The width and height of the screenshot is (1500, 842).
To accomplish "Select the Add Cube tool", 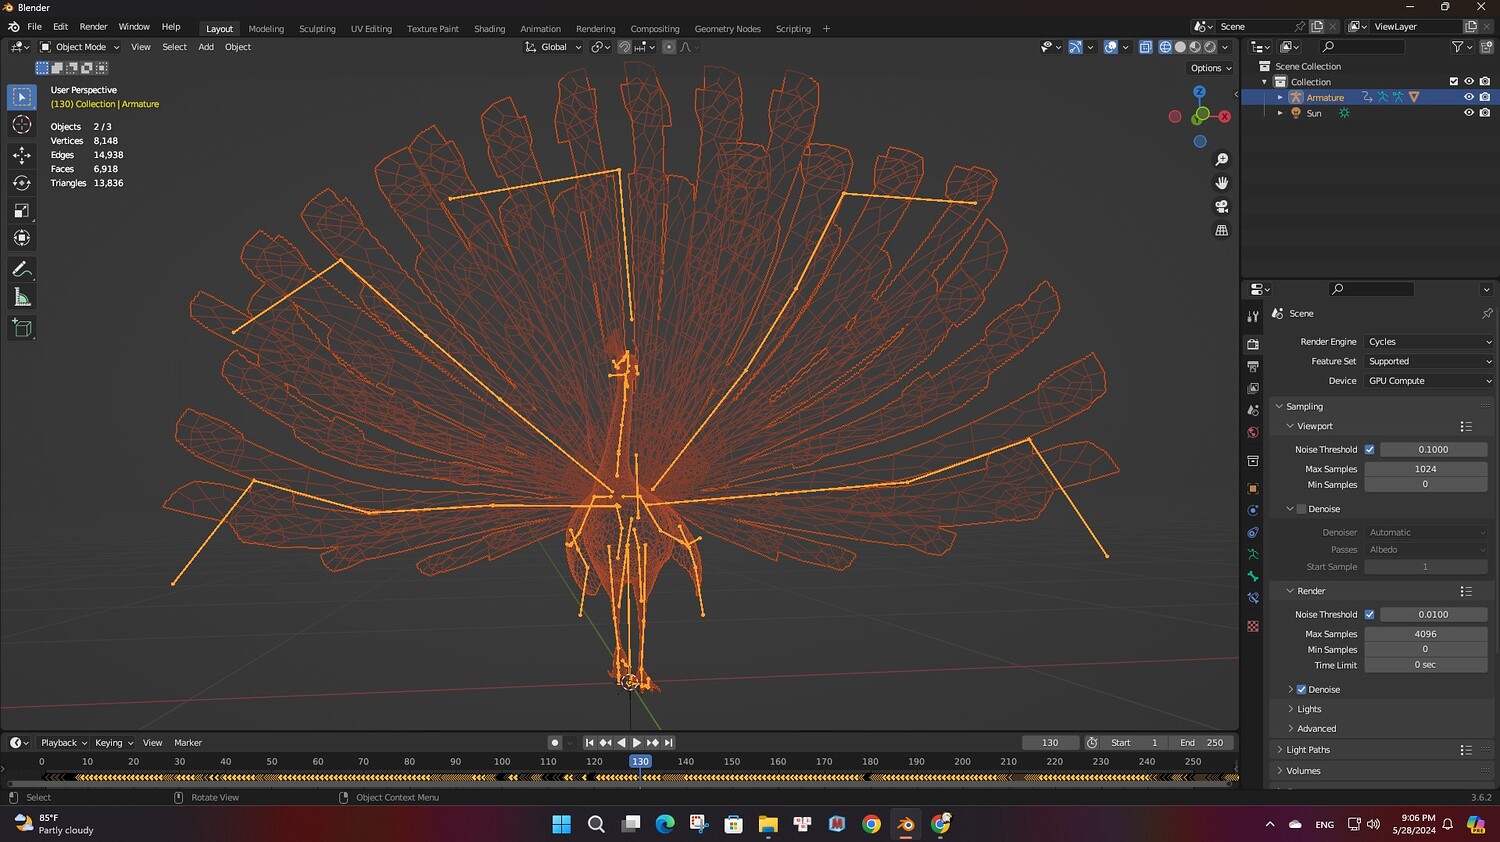I will pyautogui.click(x=21, y=328).
